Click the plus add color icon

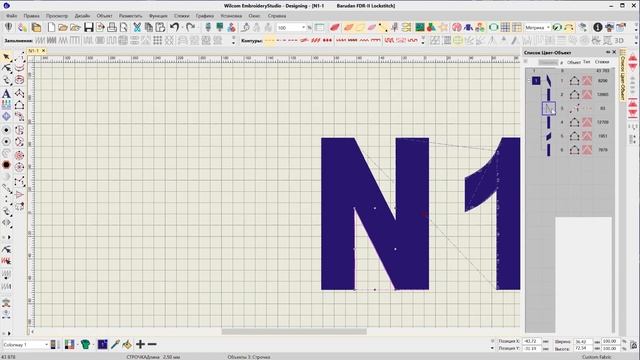pos(140,344)
